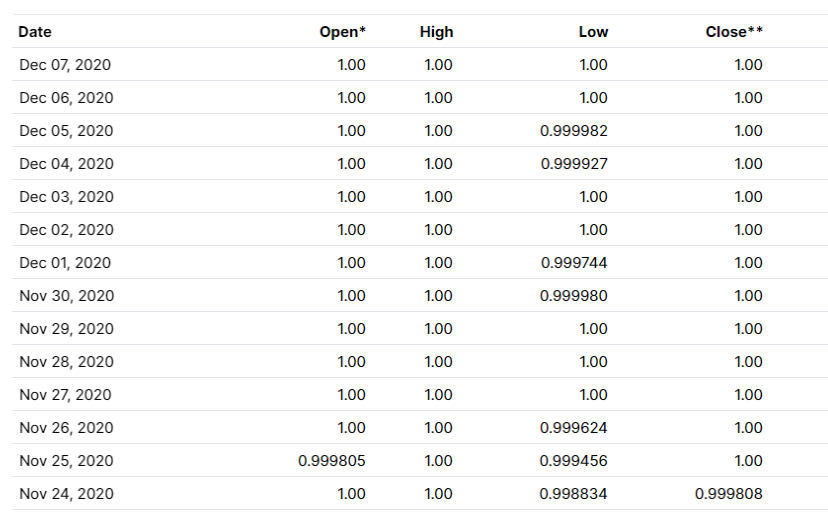Click the Low column header
This screenshot has width=828, height=516.
tap(594, 32)
